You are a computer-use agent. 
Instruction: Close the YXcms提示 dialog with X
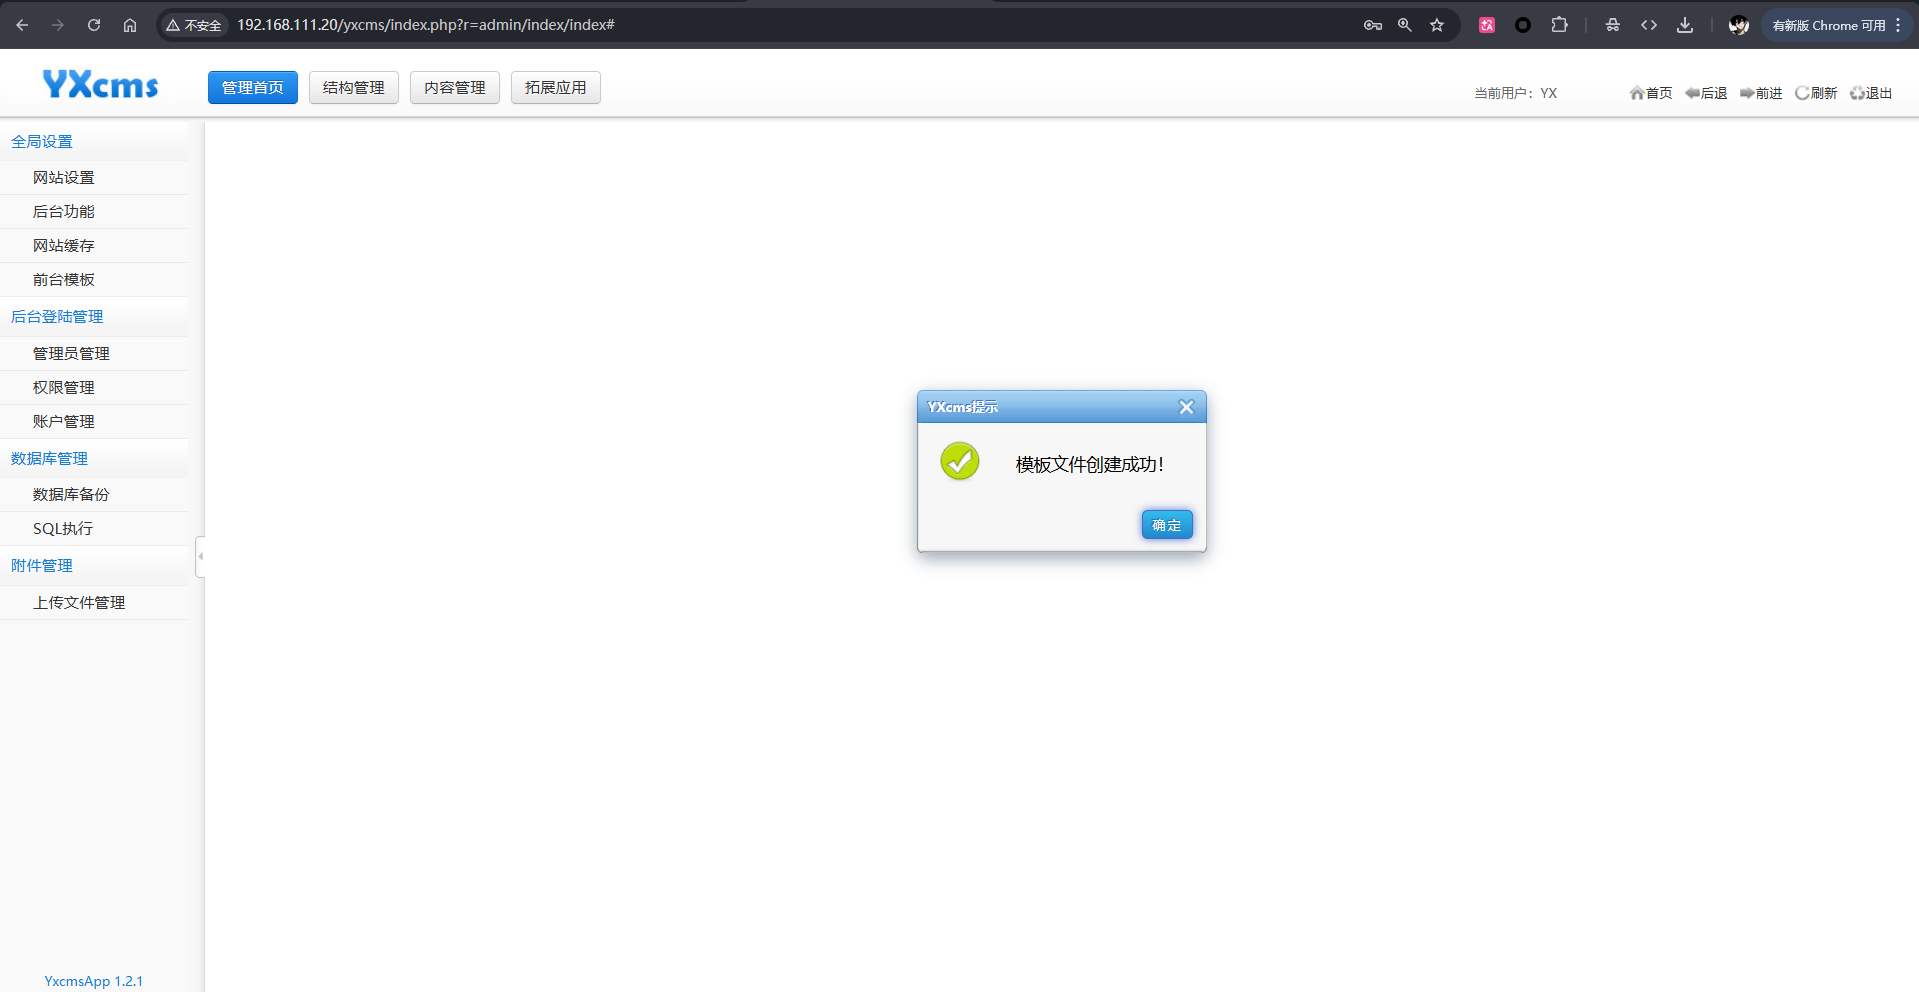1186,407
